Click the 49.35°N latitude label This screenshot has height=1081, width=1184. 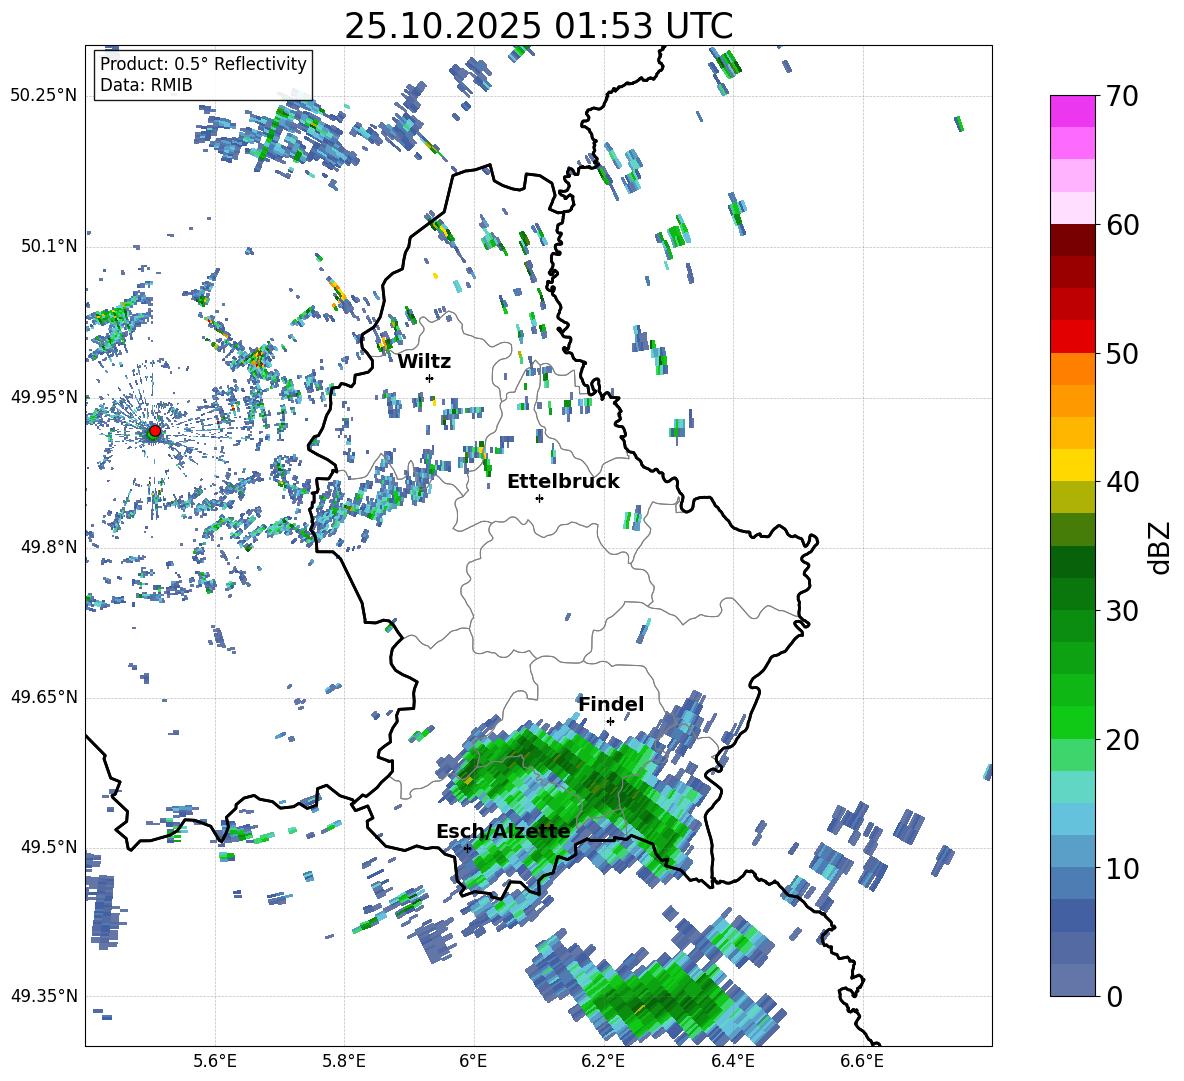pyautogui.click(x=44, y=996)
